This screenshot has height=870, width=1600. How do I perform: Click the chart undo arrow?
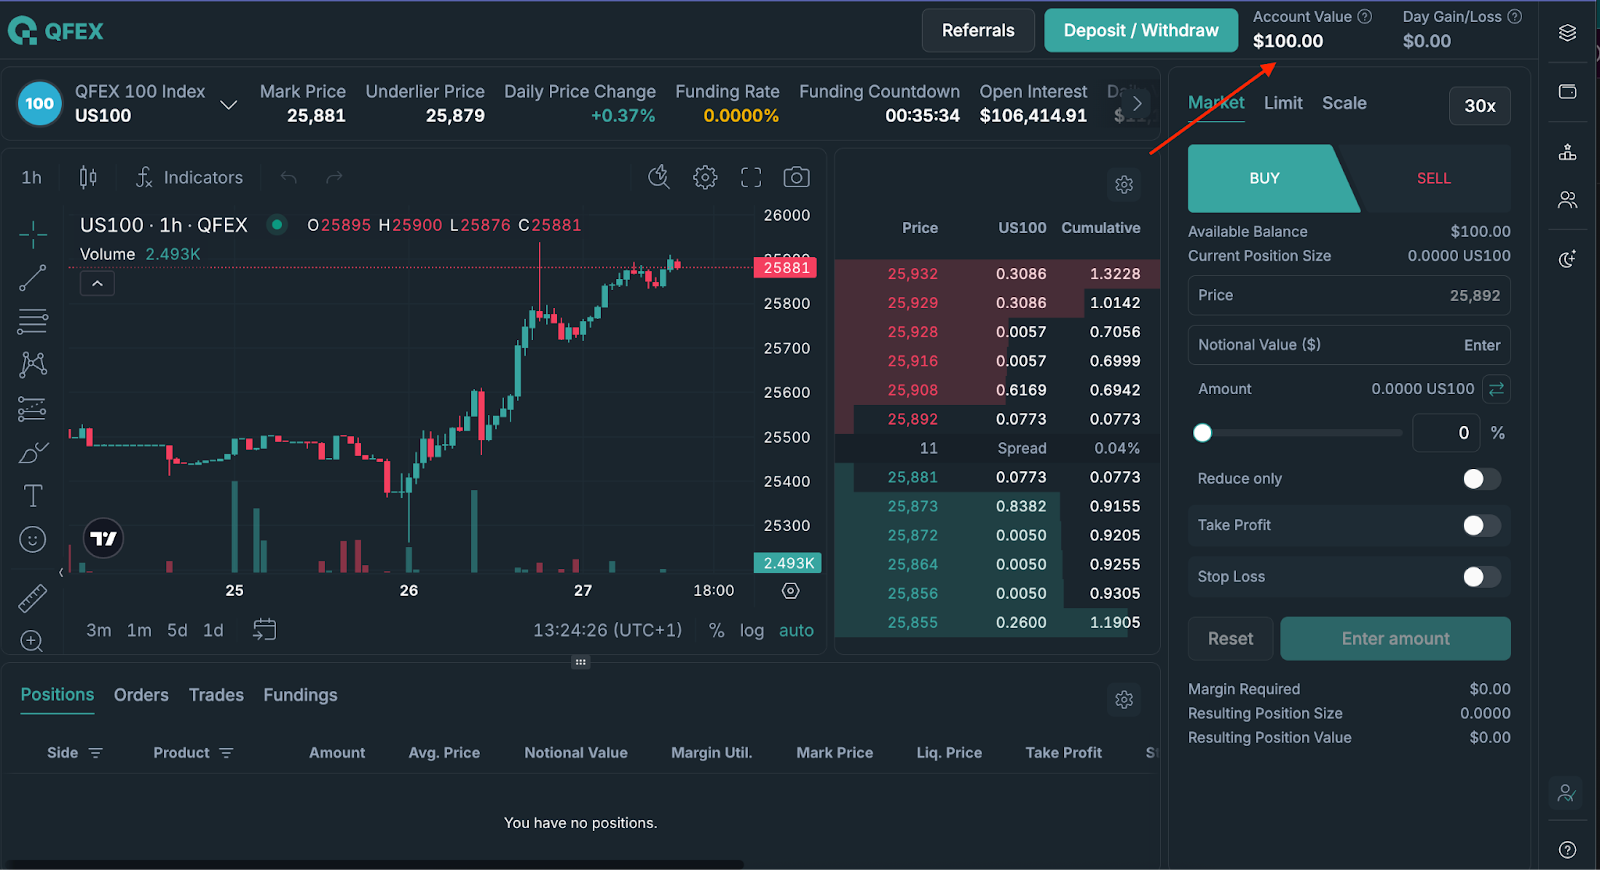pos(289,177)
